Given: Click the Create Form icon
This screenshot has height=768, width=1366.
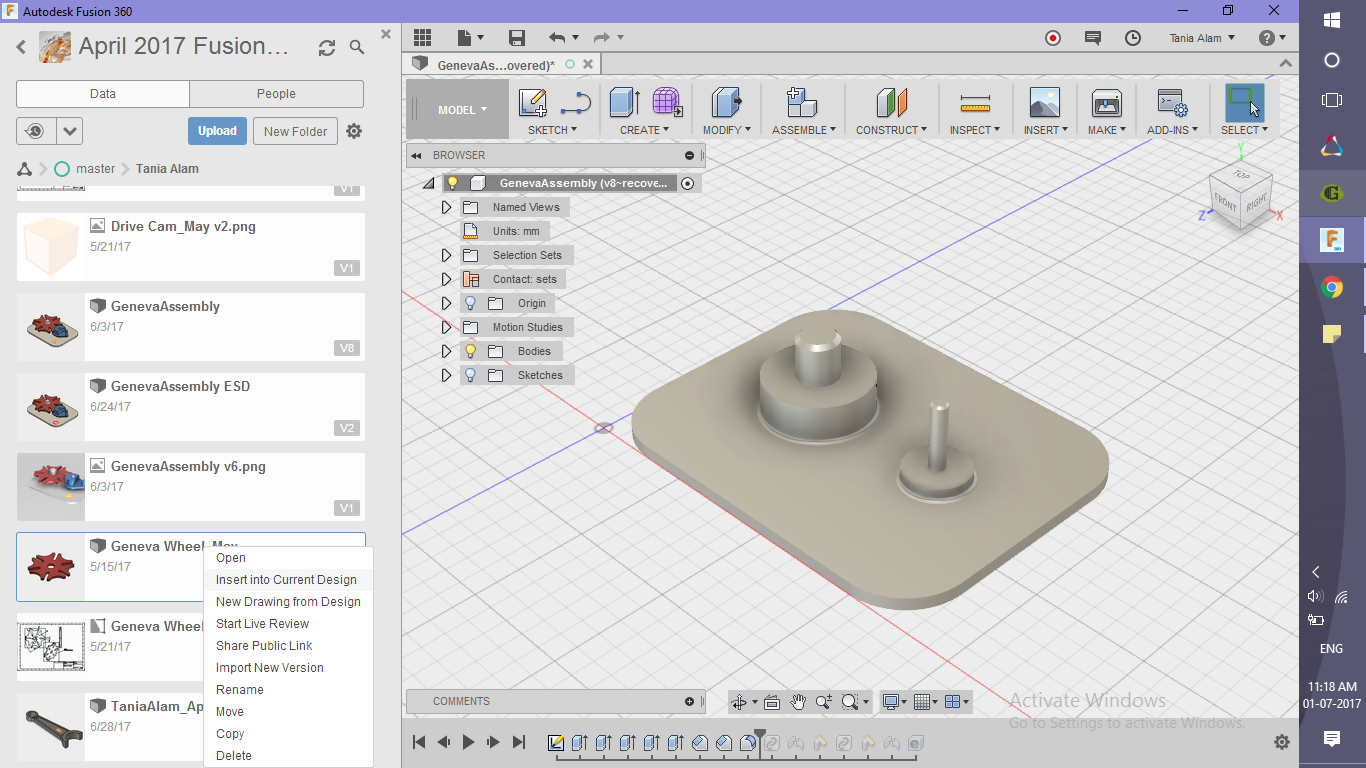Looking at the screenshot, I should coord(667,103).
